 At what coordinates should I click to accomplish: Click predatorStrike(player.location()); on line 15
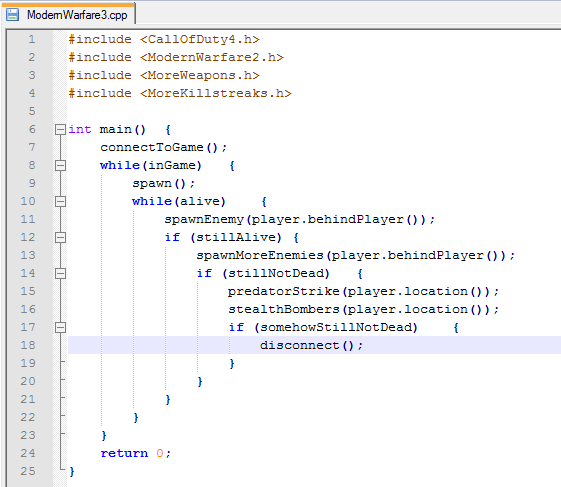[x=364, y=291]
